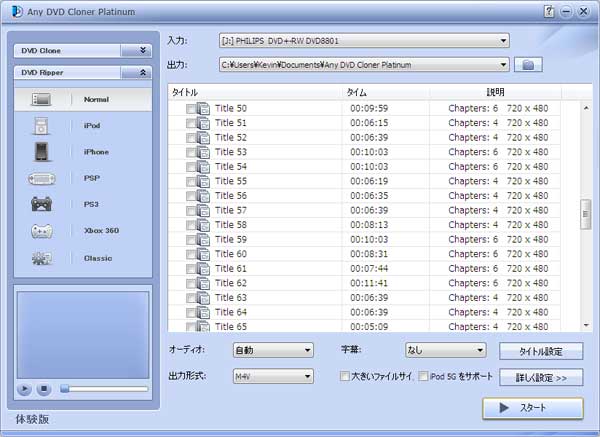The width and height of the screenshot is (600, 437).
Task: Open the 字幕 なし dropdown
Action: (x=446, y=350)
